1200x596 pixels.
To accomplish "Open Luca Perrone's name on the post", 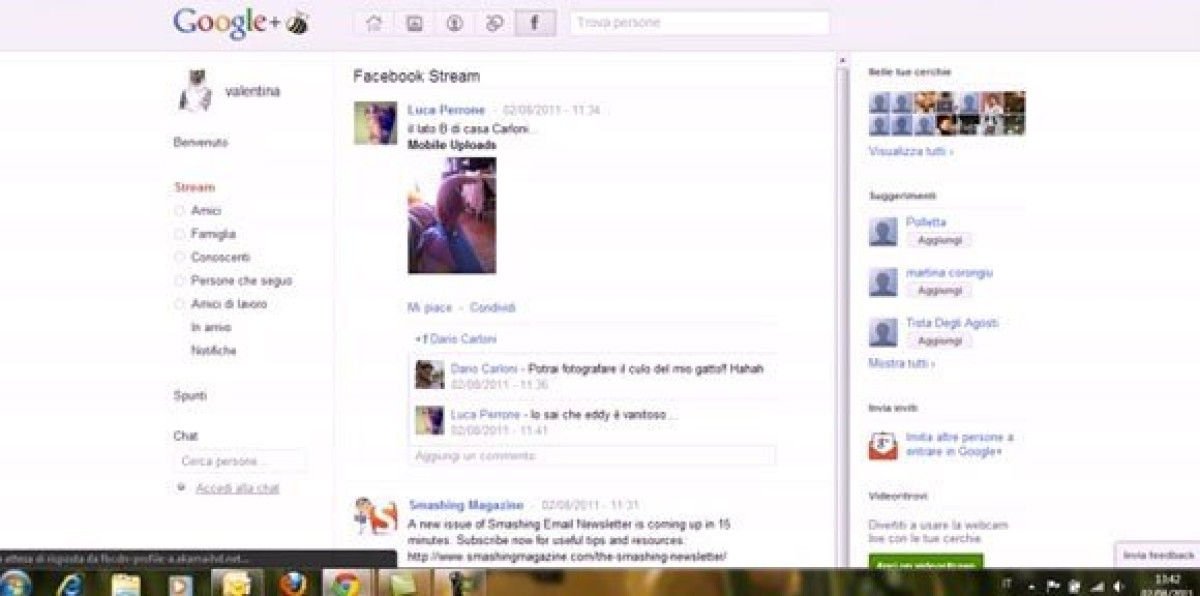I will pos(446,110).
